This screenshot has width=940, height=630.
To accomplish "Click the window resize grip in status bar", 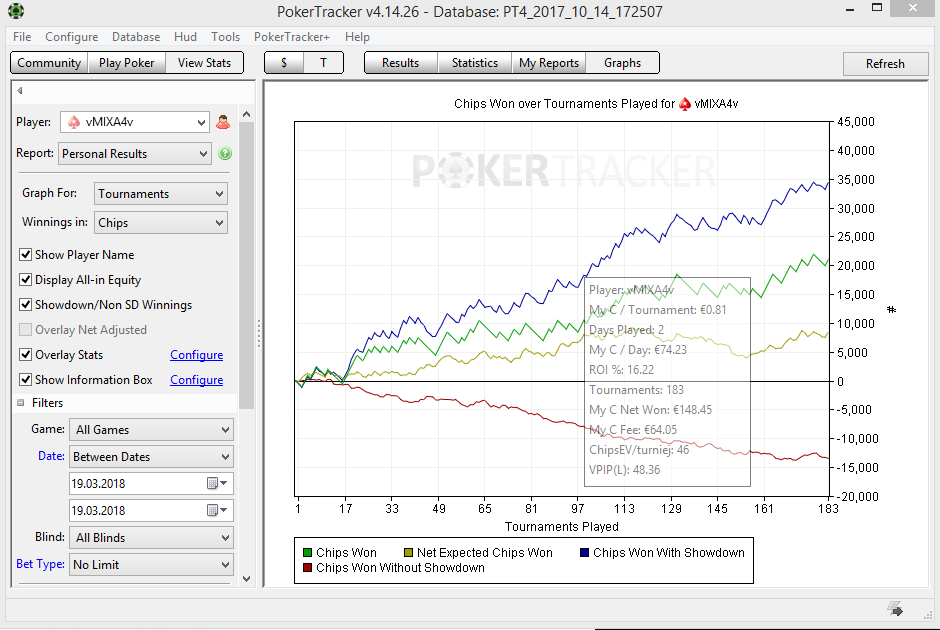I will coord(927,615).
